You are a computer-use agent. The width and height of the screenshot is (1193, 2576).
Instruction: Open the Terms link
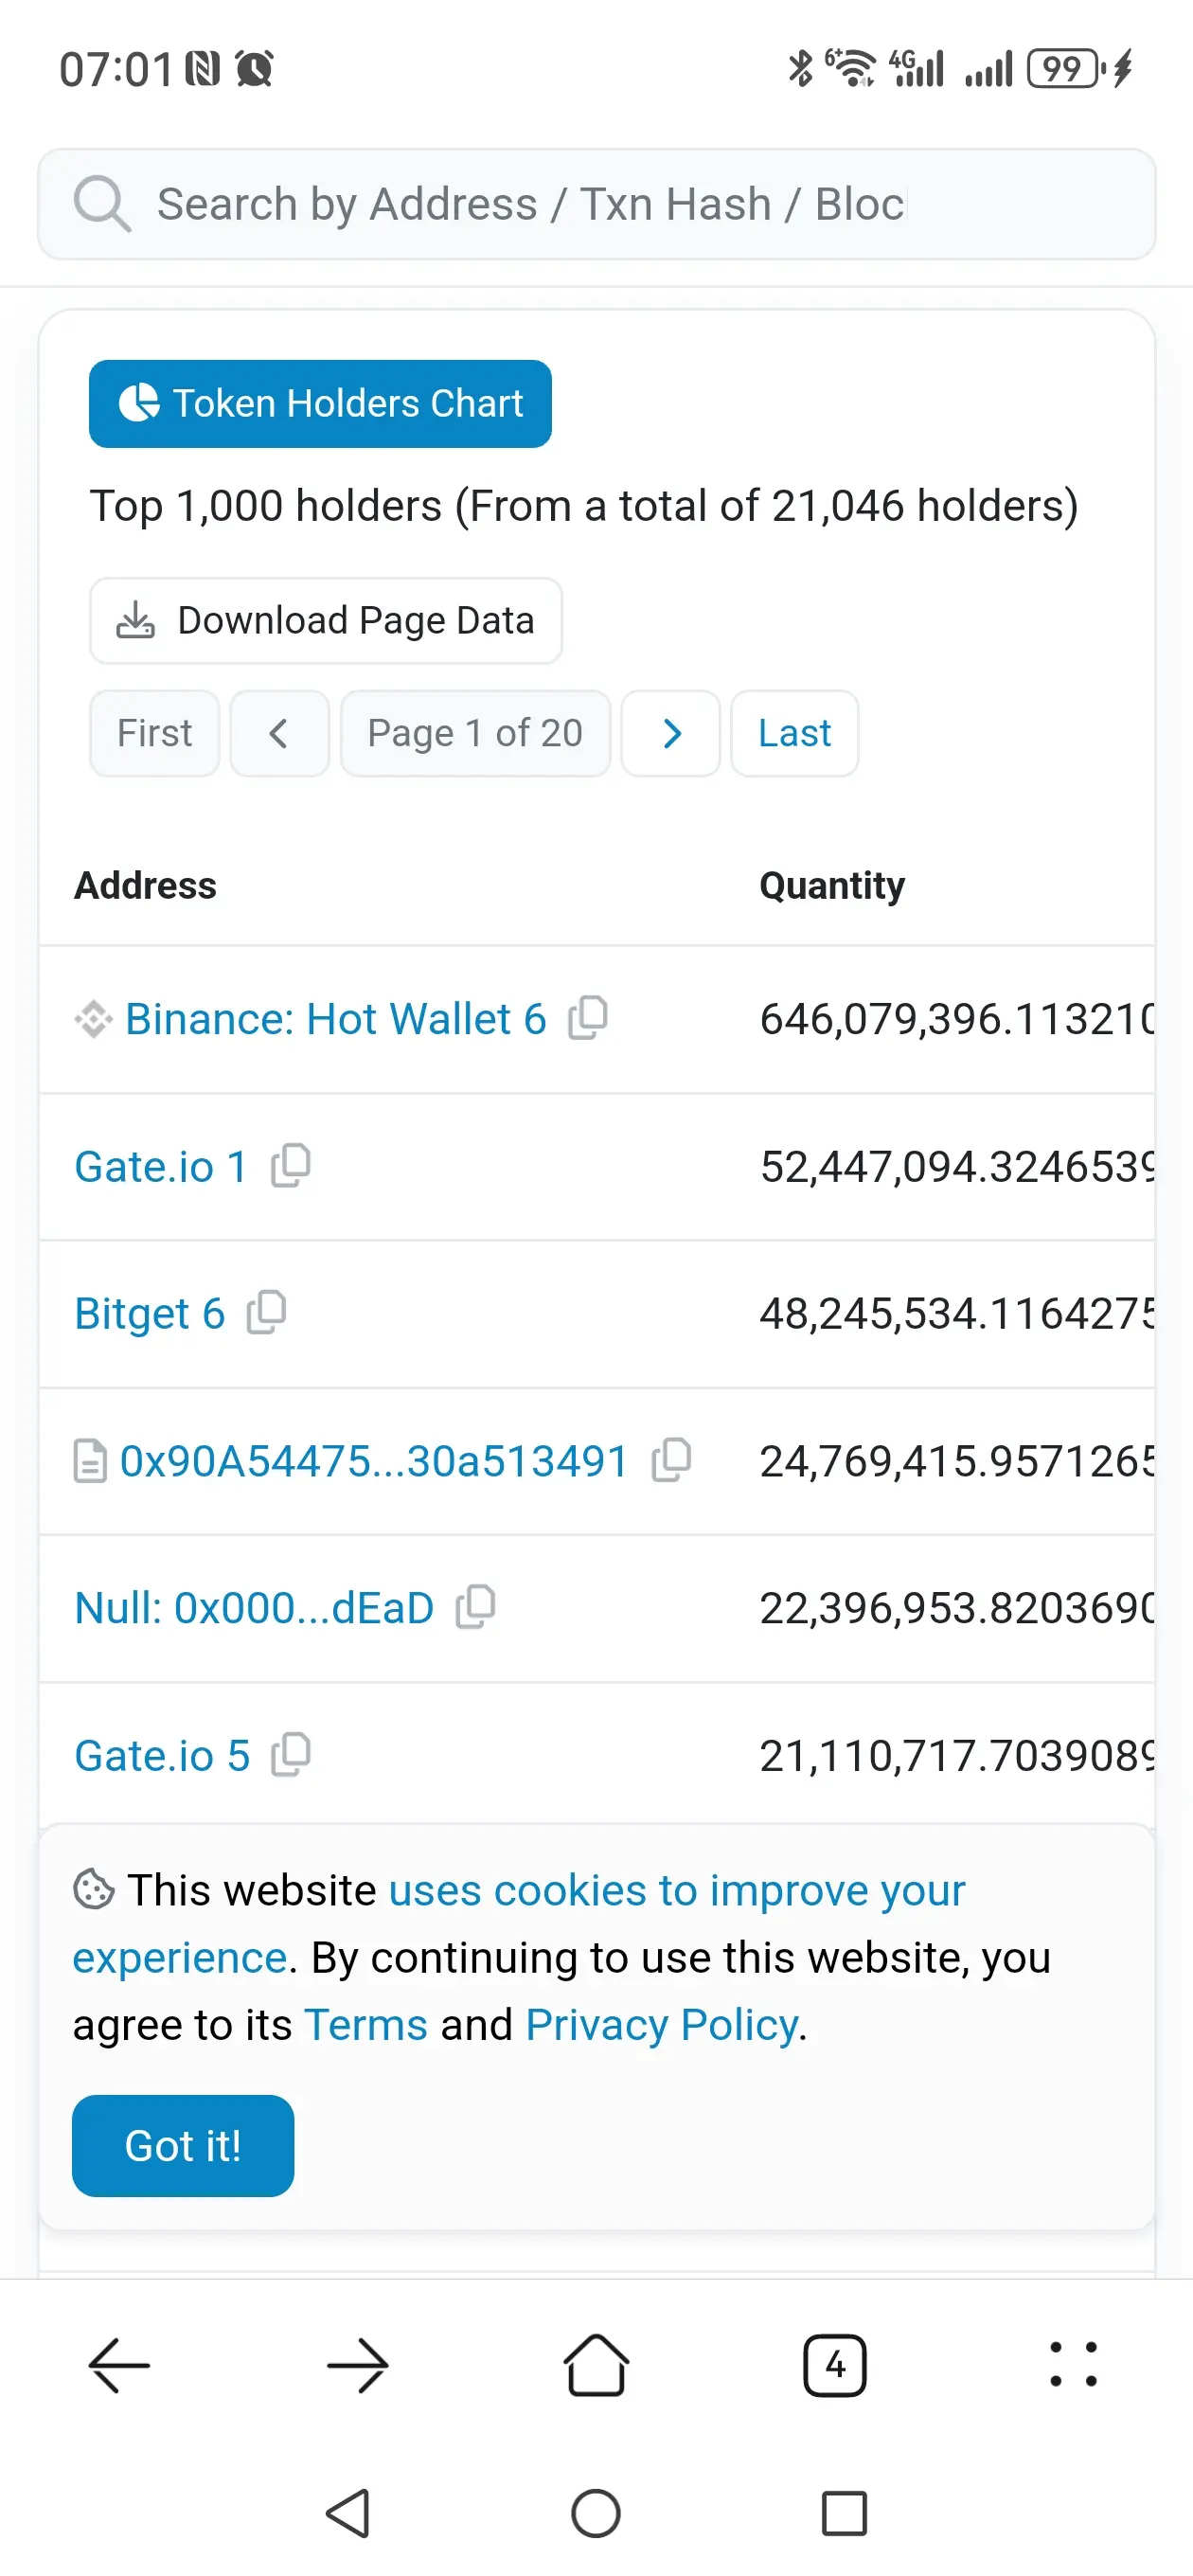click(366, 2025)
